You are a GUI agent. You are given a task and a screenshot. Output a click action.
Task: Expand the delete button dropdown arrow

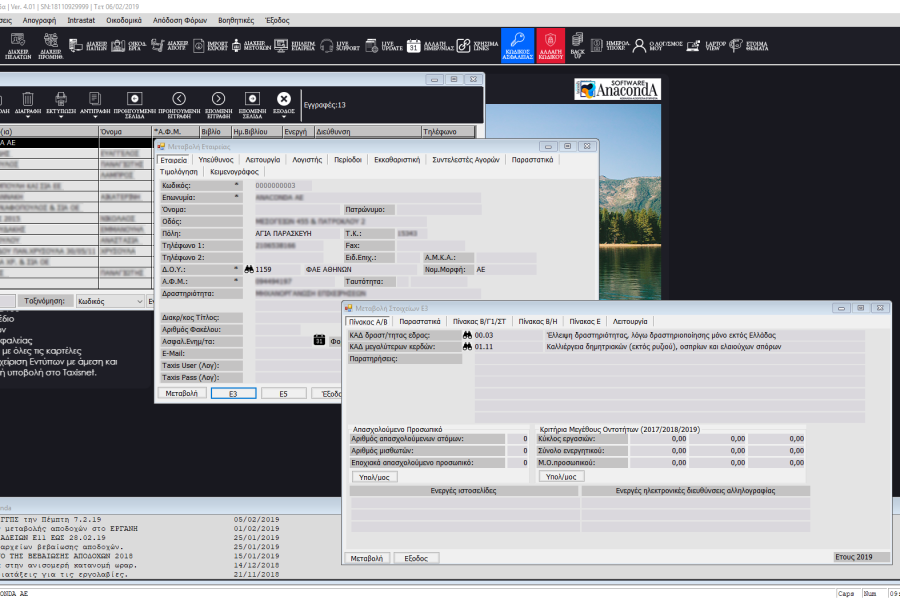coord(28,117)
